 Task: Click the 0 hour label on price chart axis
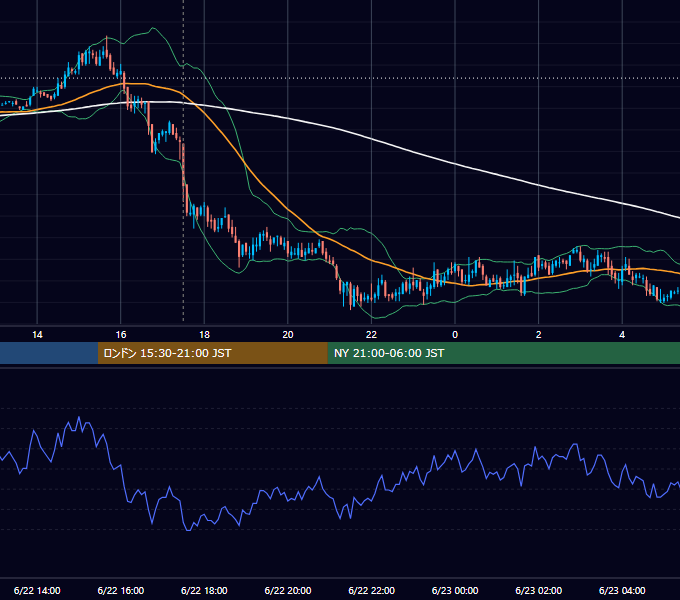[455, 335]
